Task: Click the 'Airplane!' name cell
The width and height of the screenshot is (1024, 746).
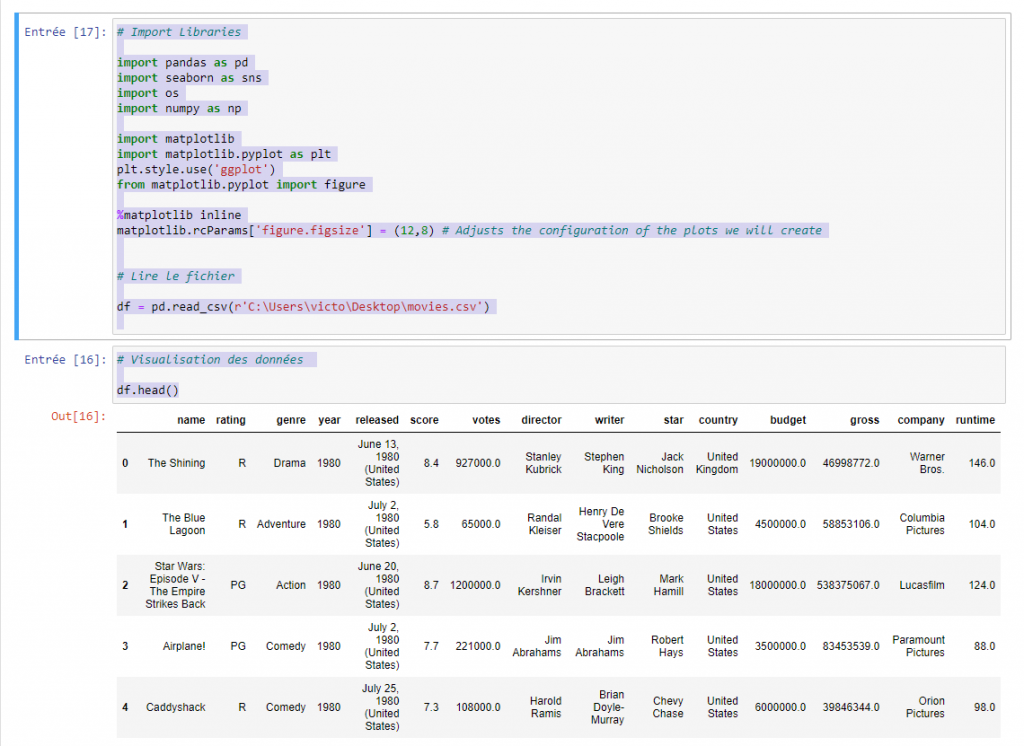Action: pos(184,646)
